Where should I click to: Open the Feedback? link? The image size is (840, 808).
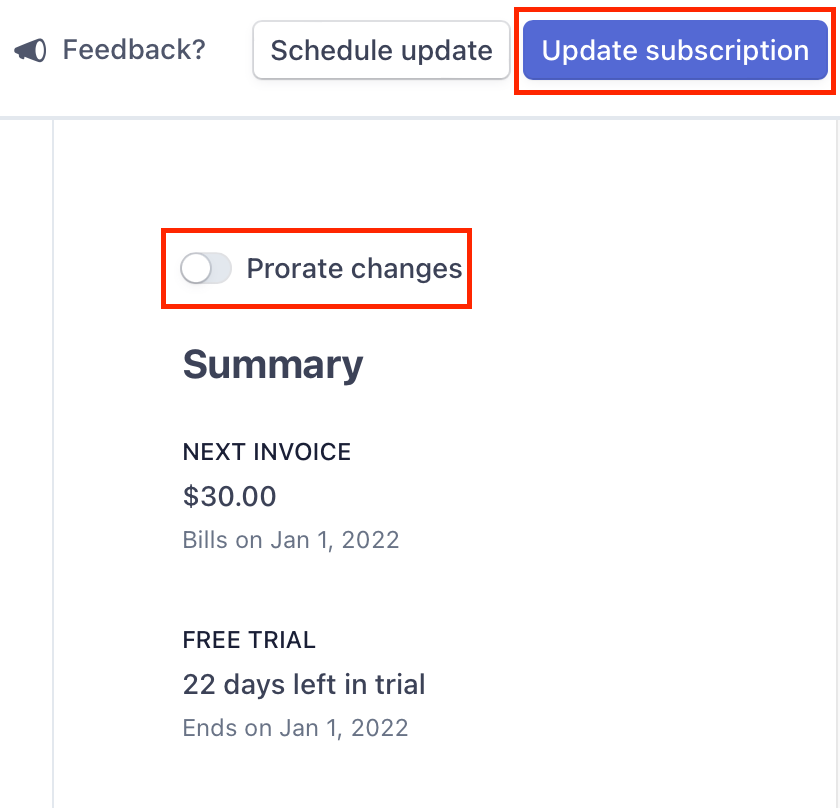(133, 50)
